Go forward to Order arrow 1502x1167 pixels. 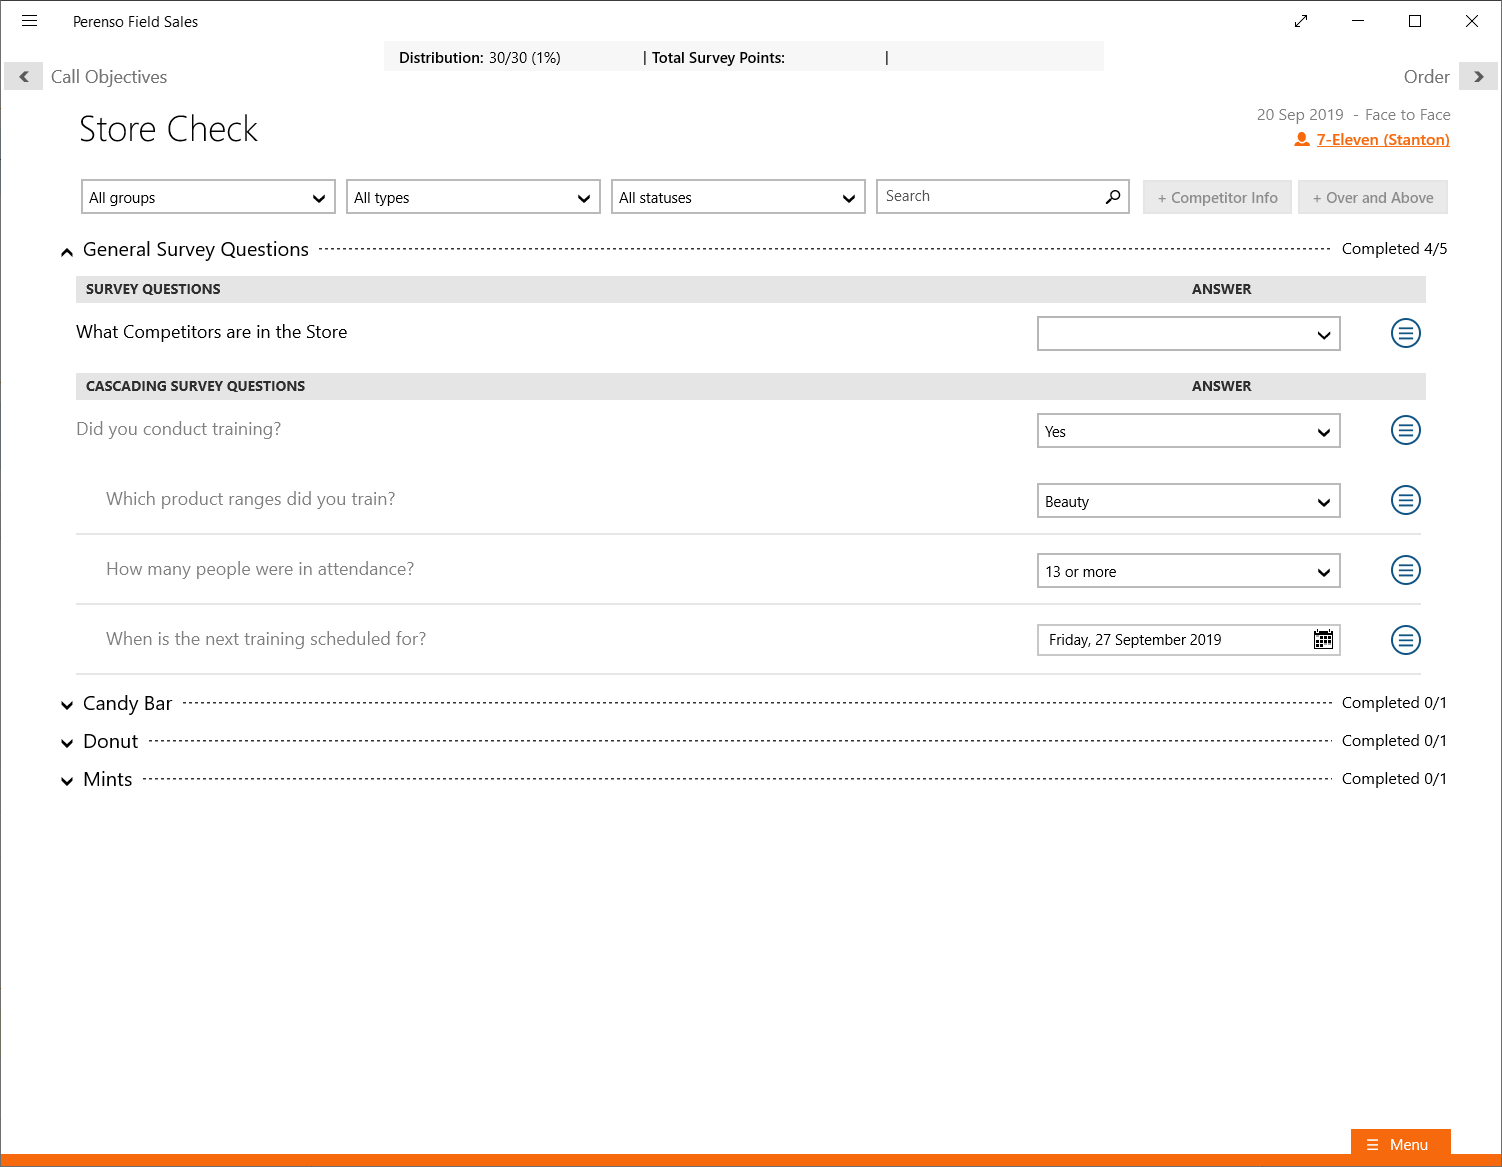pyautogui.click(x=1478, y=77)
